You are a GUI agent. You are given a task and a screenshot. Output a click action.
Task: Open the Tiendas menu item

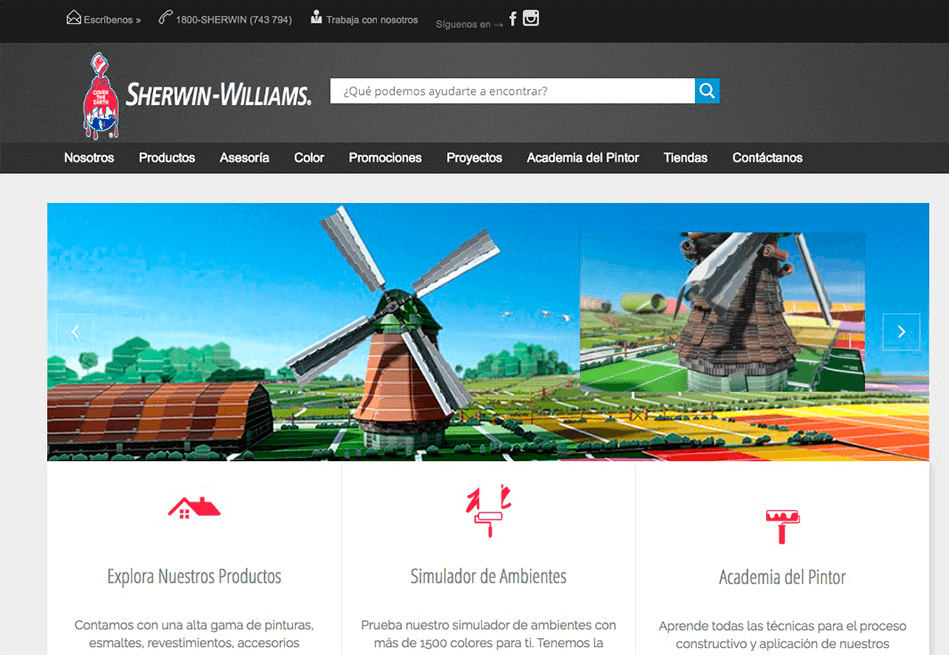685,158
